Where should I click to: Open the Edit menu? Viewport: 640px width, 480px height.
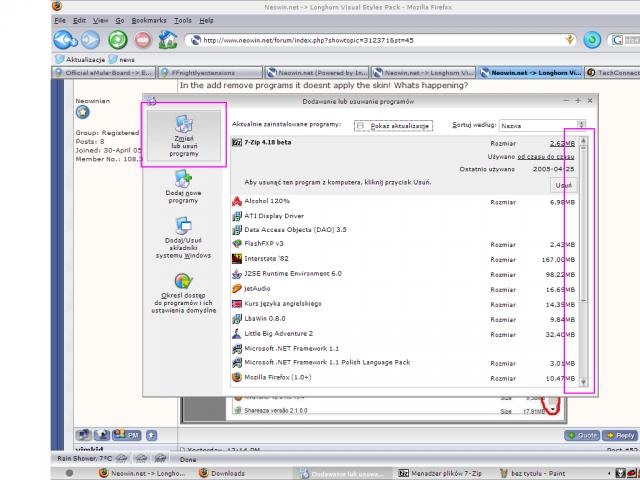tap(79, 20)
